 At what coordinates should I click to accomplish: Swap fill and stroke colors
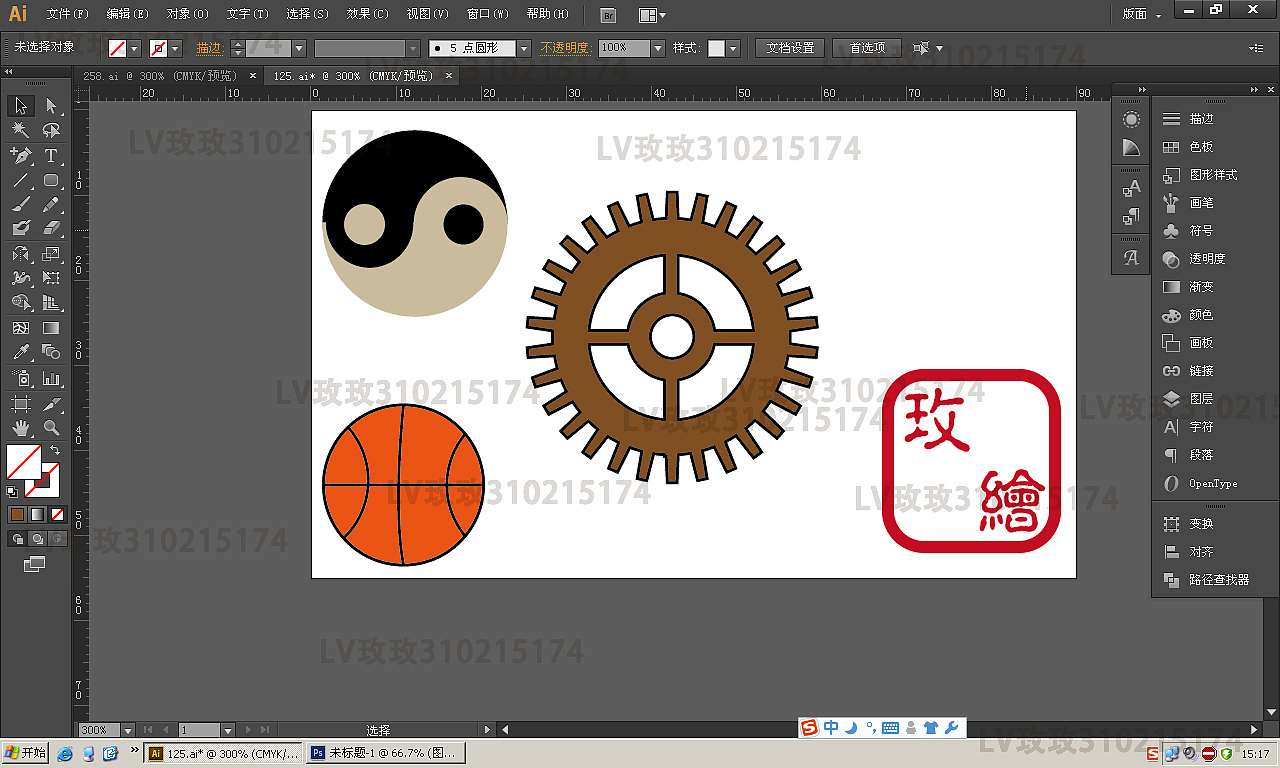point(54,451)
